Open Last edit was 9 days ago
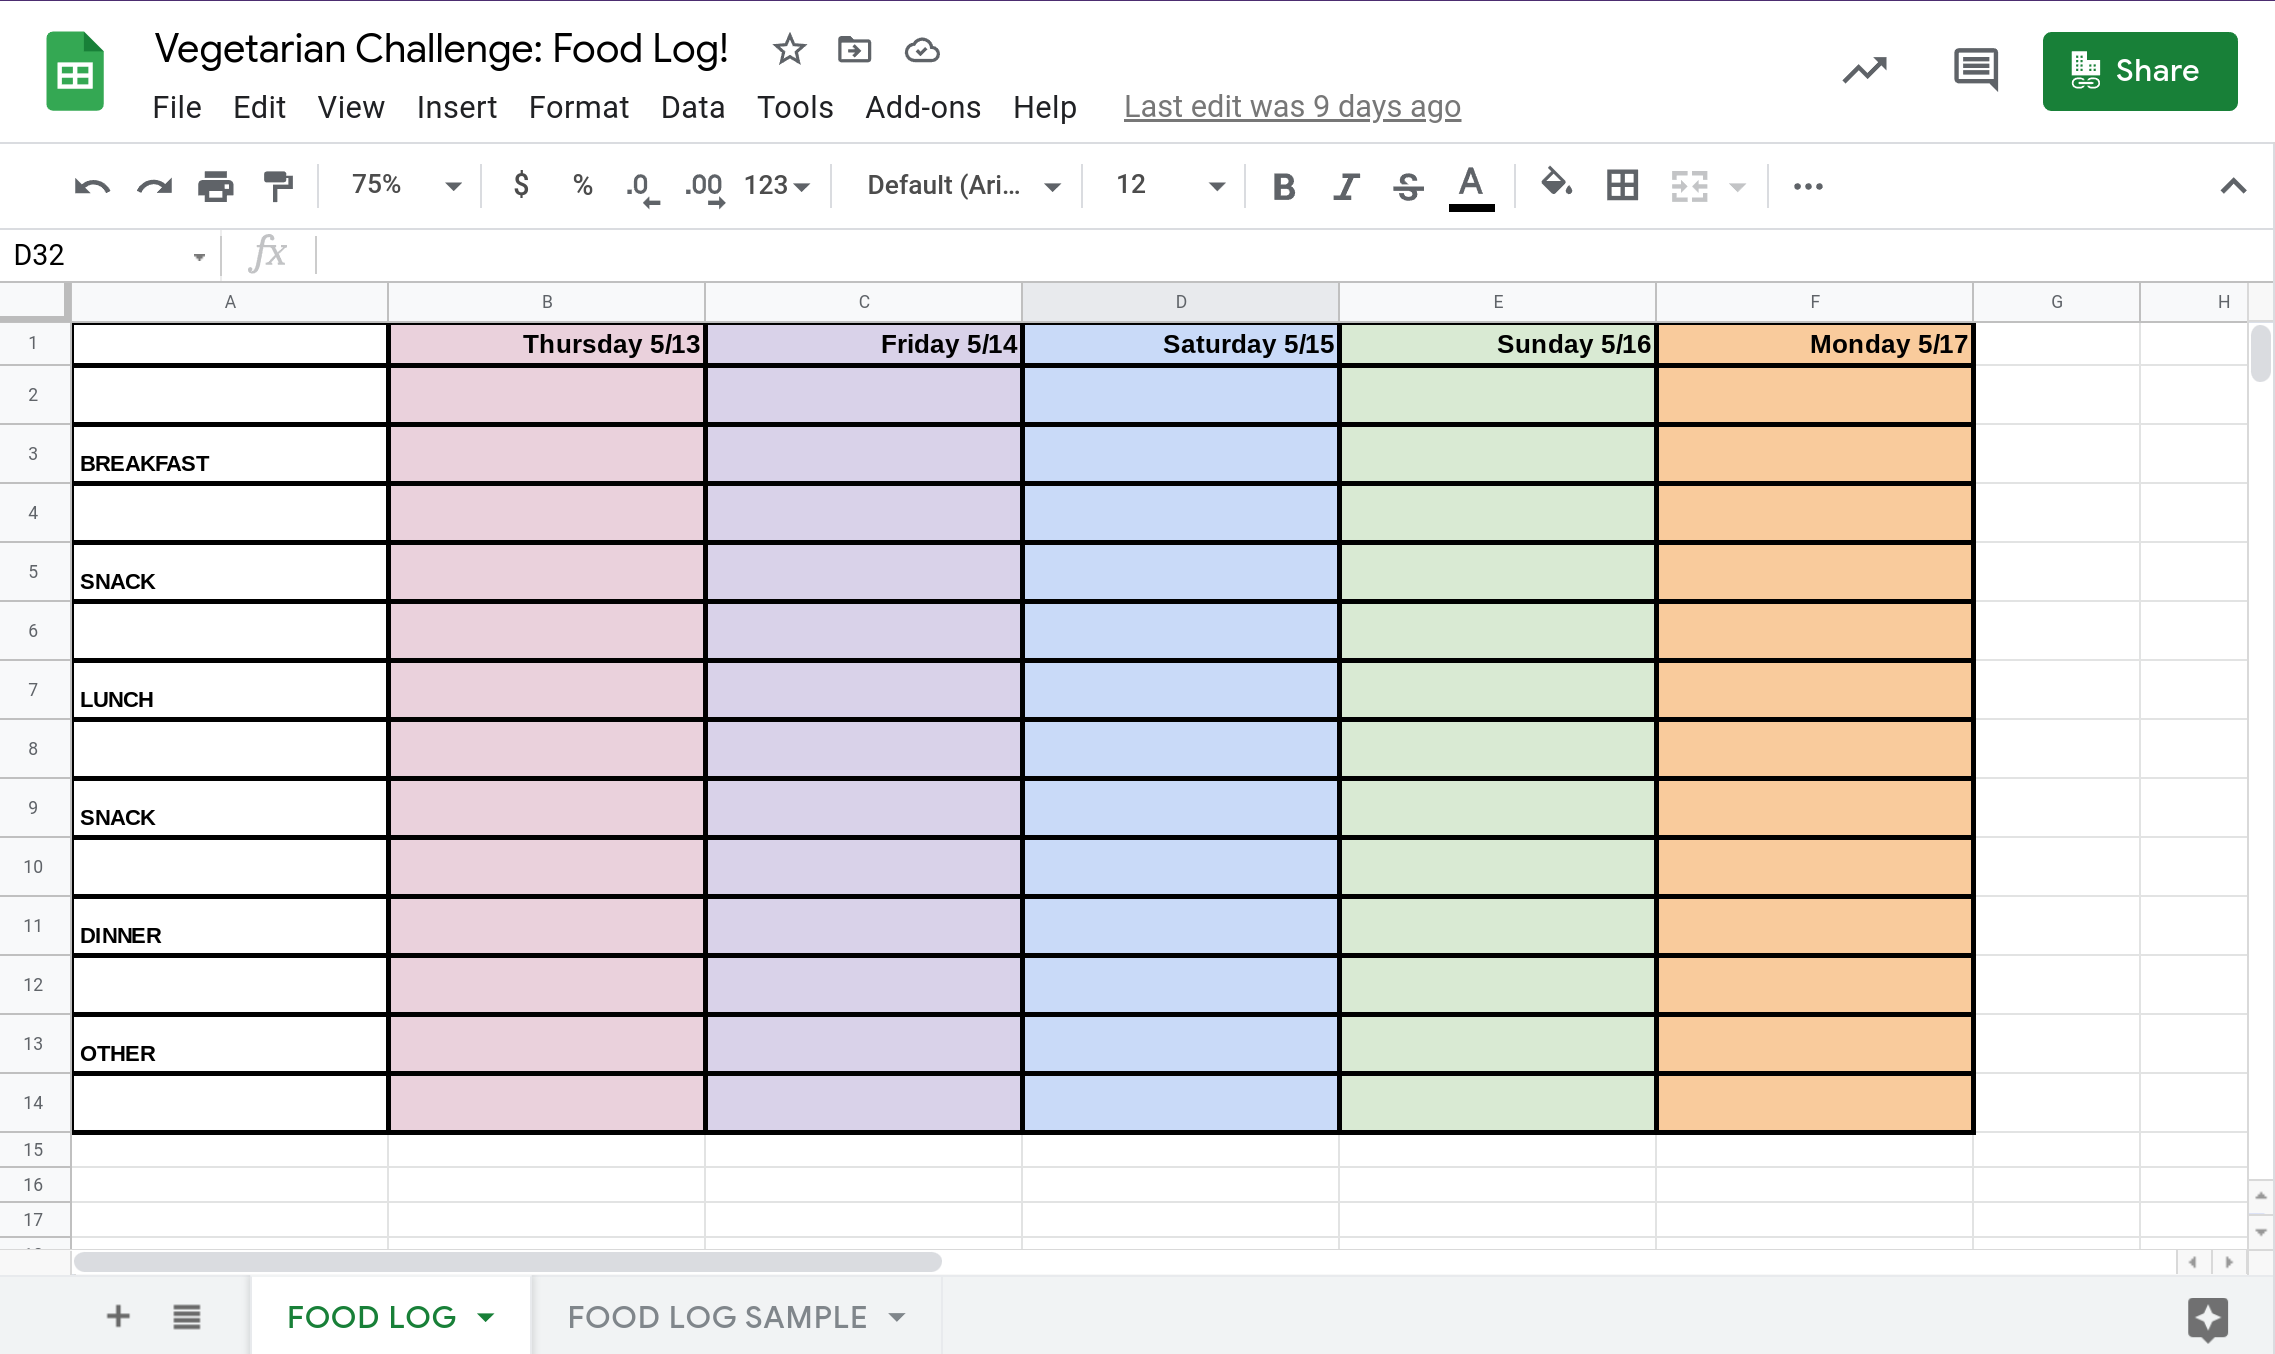The image size is (2275, 1354). (x=1292, y=107)
